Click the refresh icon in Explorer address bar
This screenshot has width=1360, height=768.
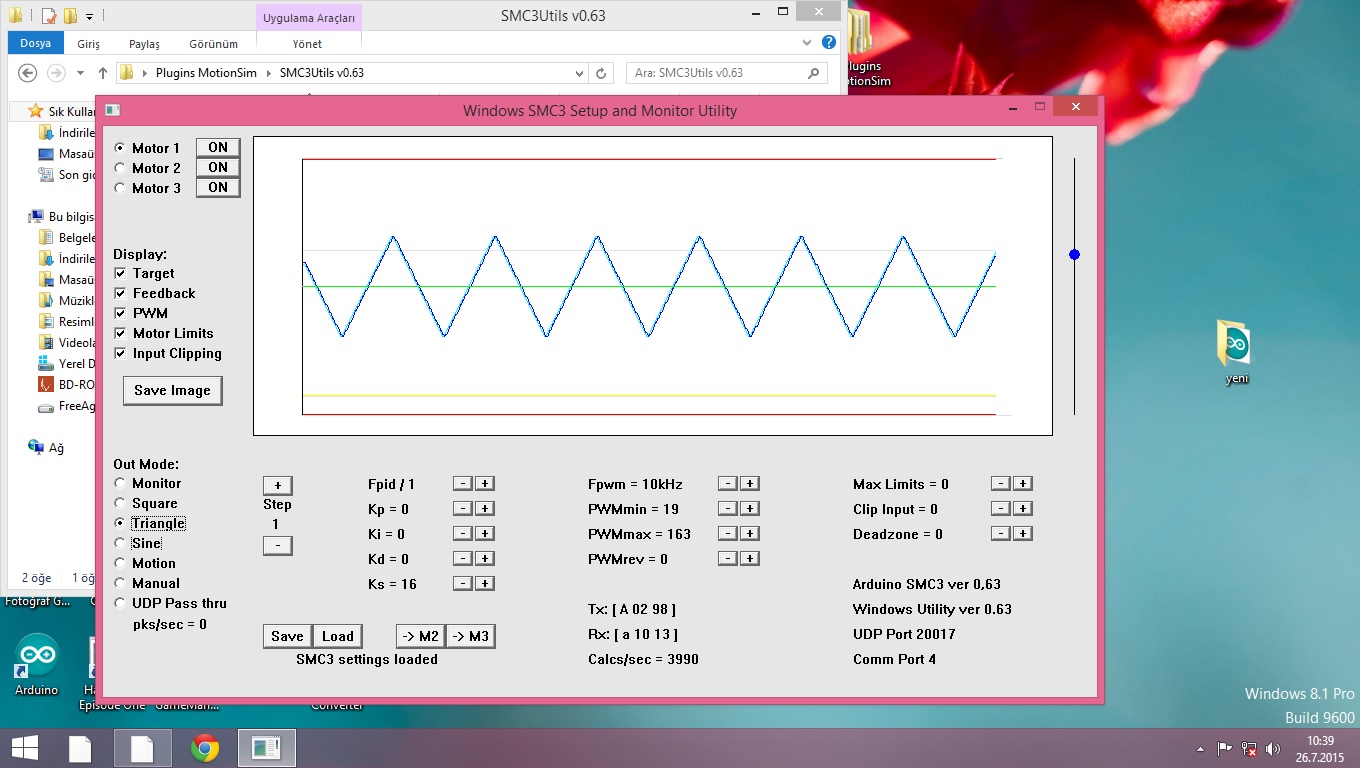[601, 73]
